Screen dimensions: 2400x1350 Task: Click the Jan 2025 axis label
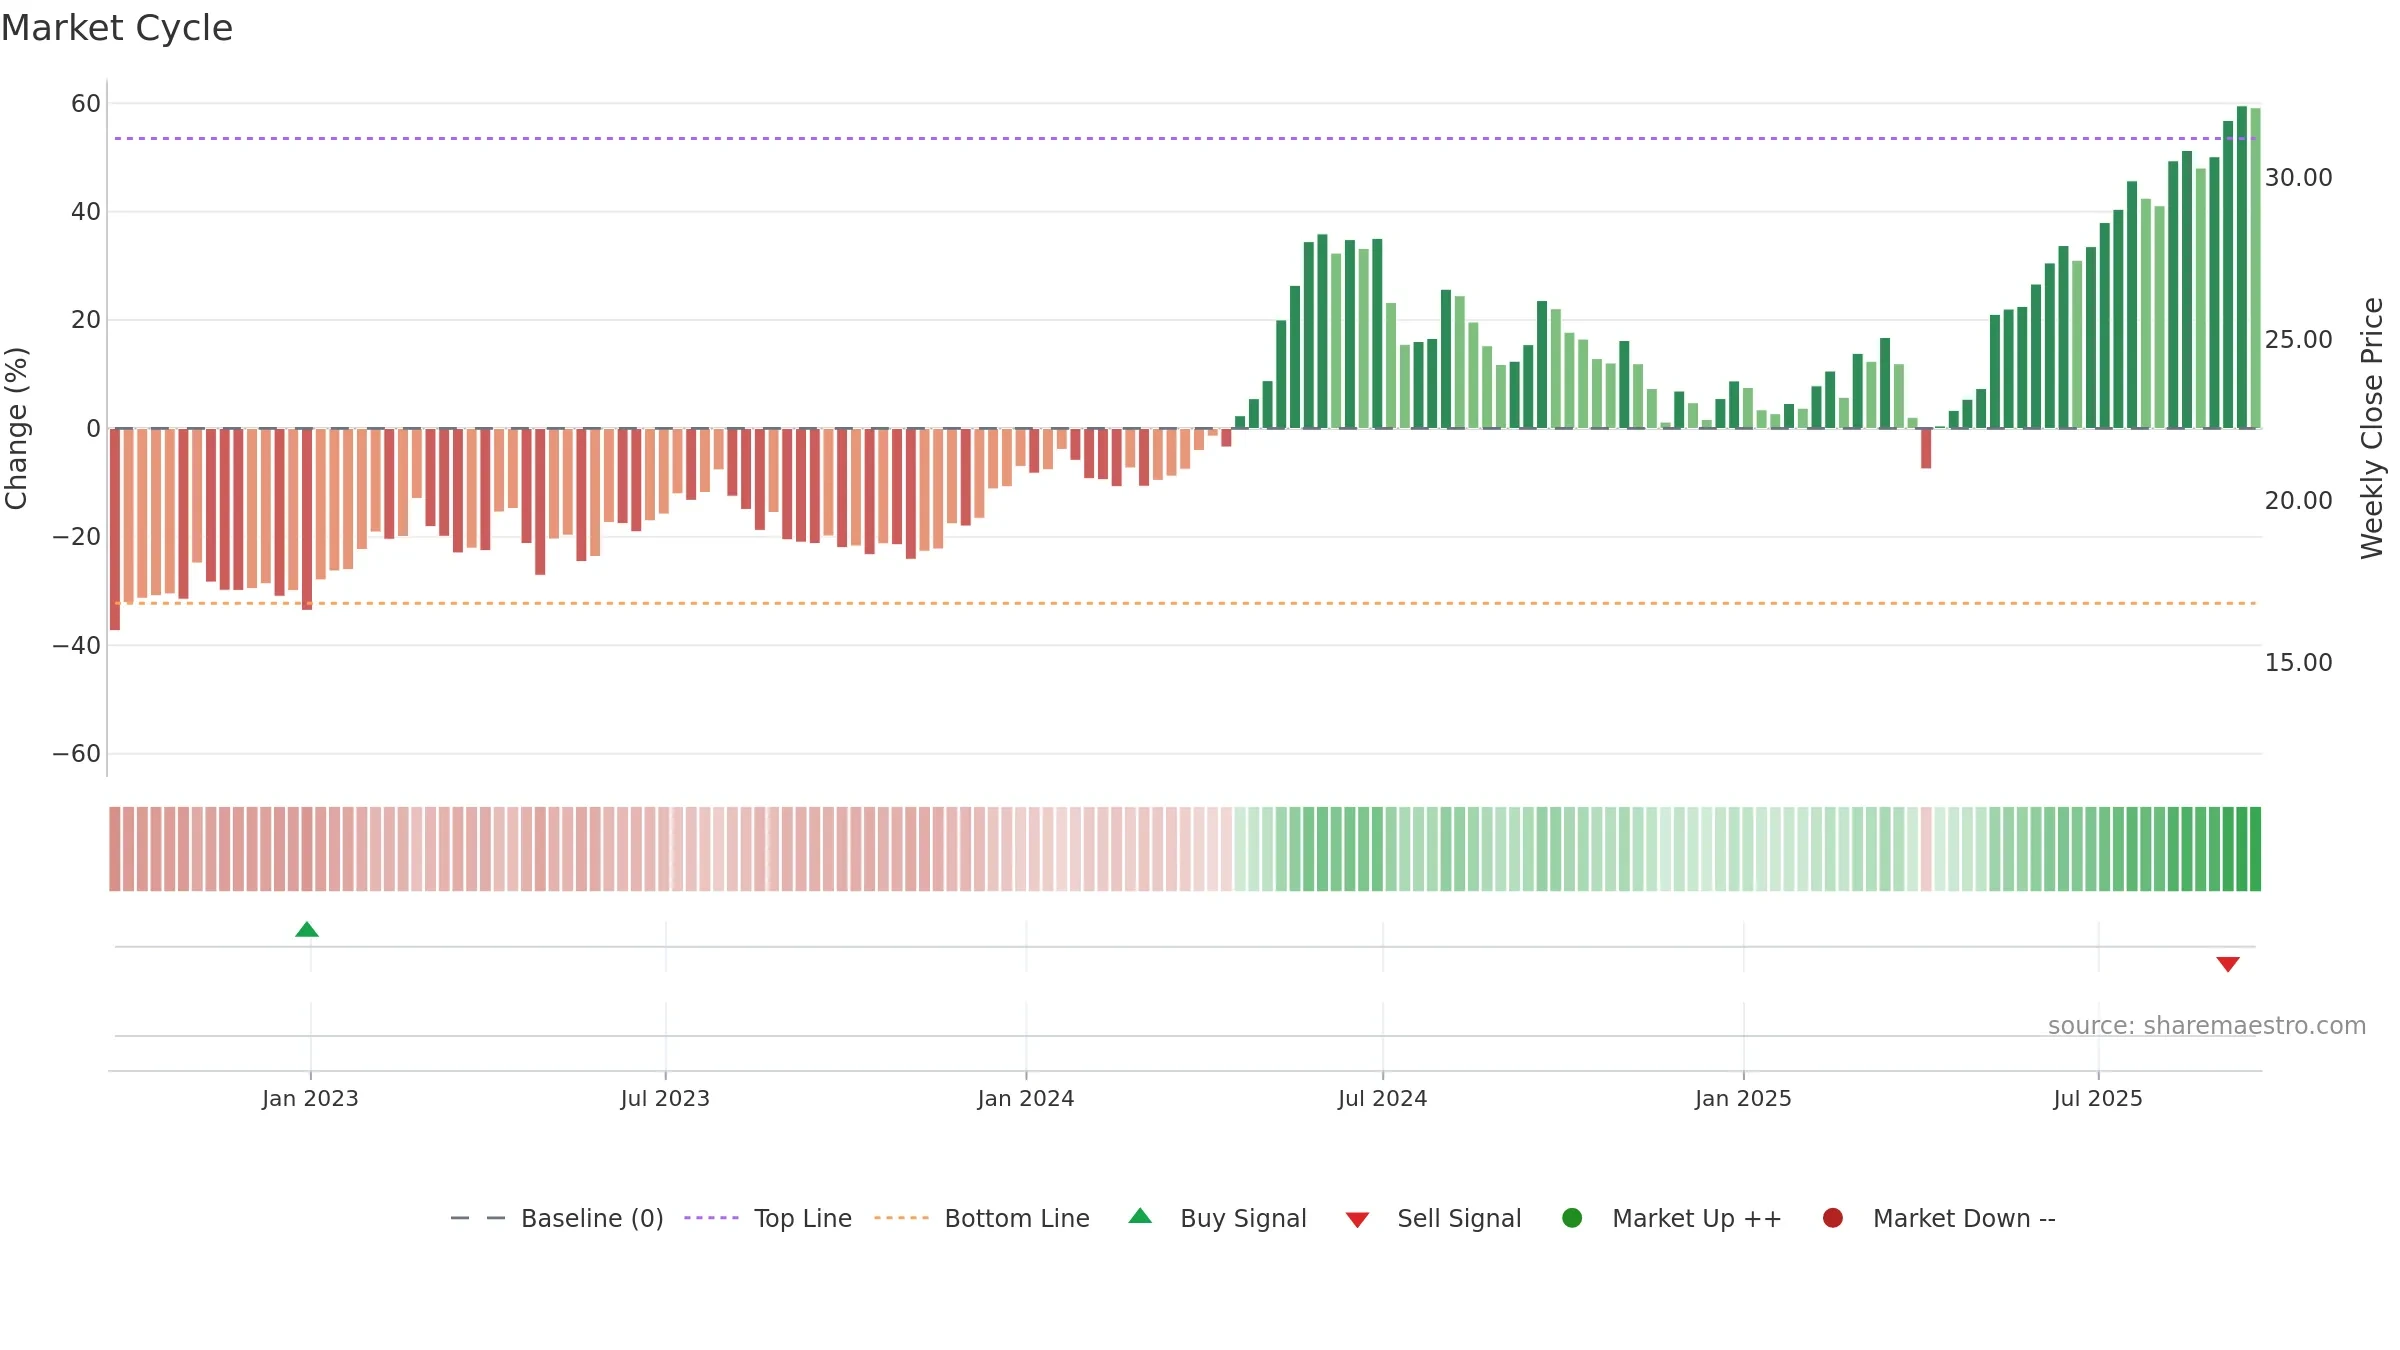1743,1098
